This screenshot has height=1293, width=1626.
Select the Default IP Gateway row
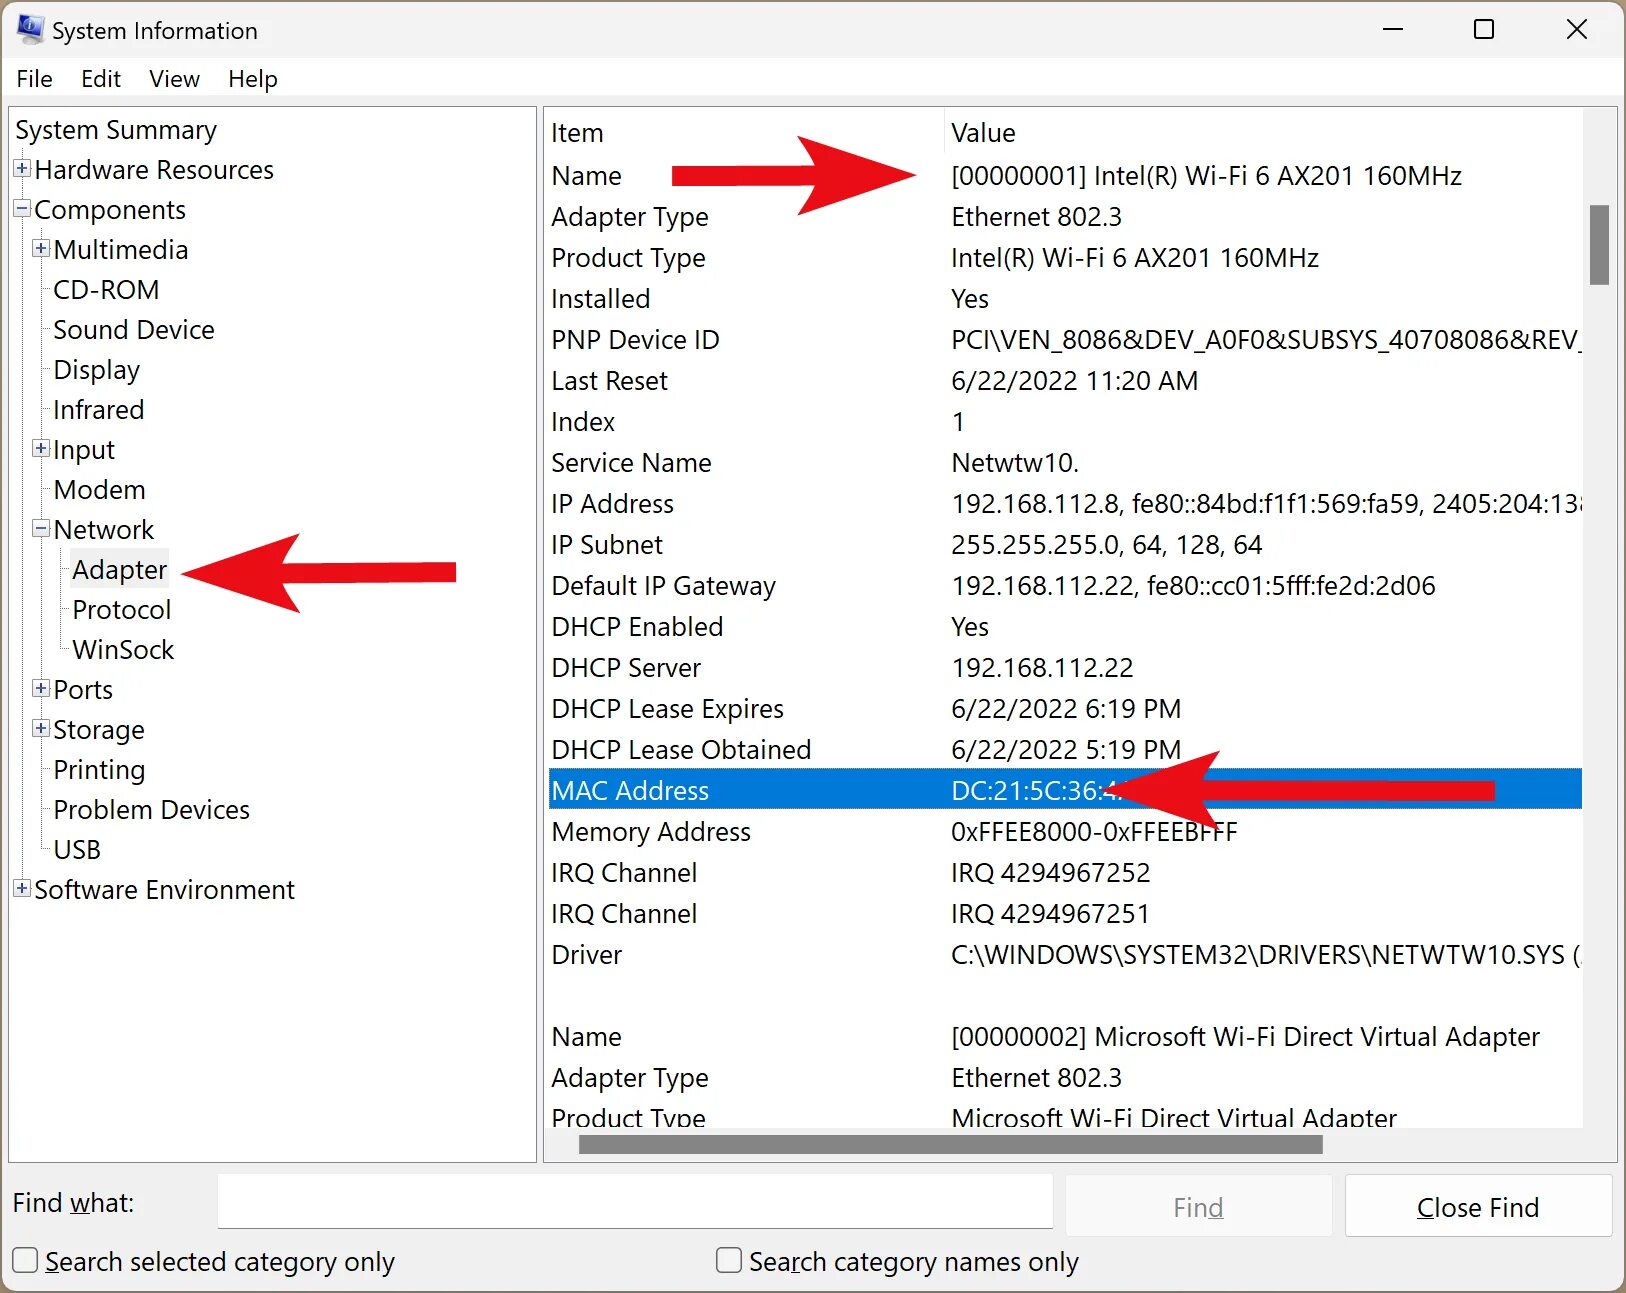pos(1065,586)
